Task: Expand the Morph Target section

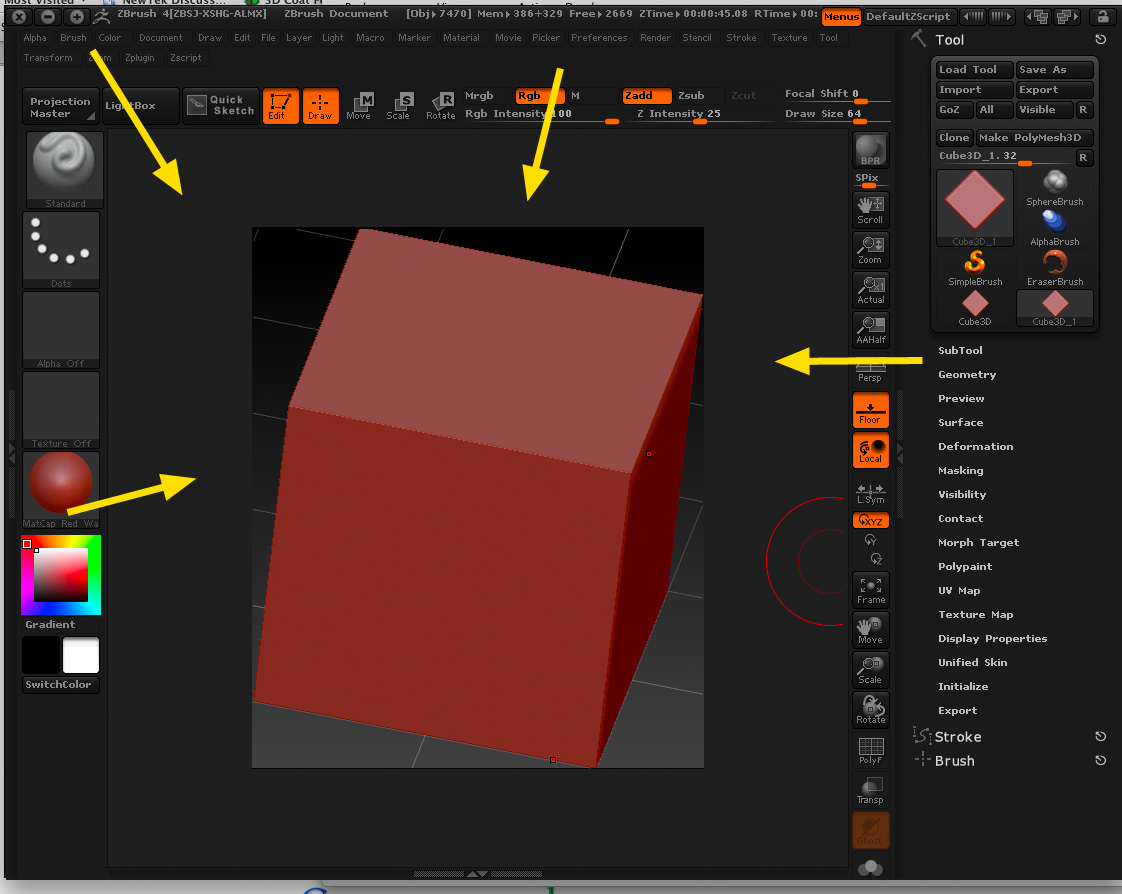Action: 978,543
